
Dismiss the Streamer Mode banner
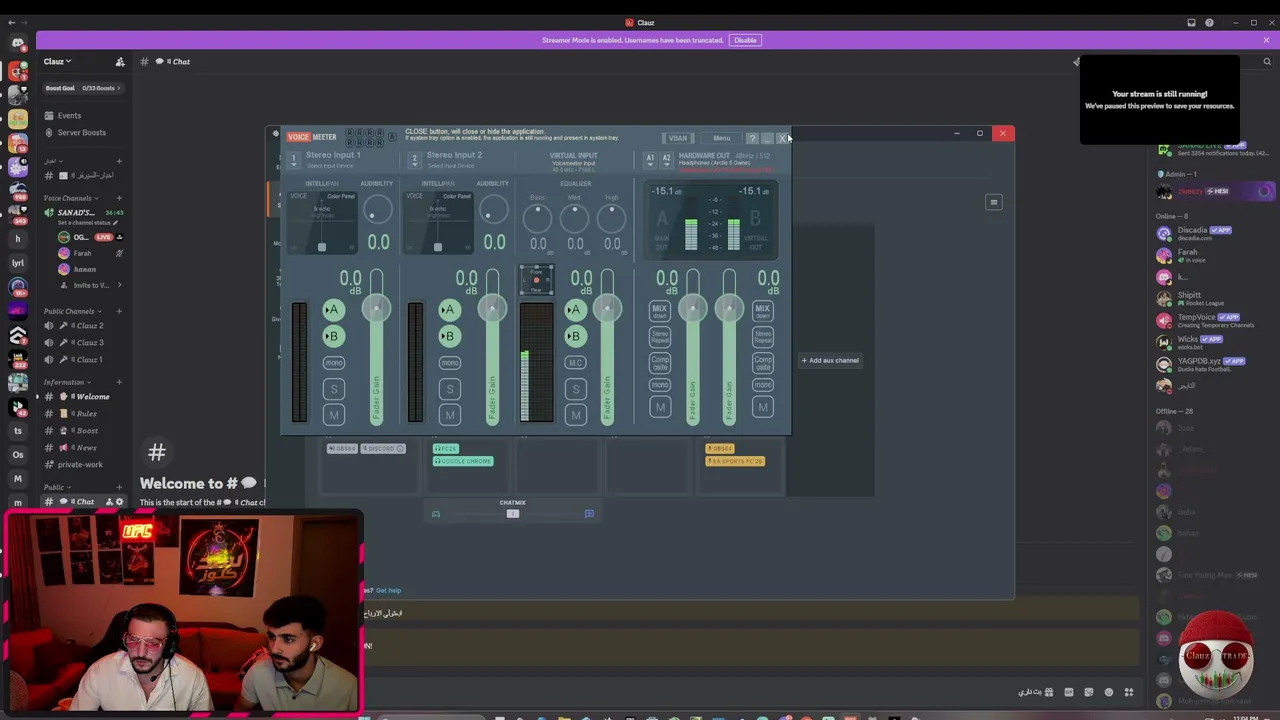coord(1266,40)
